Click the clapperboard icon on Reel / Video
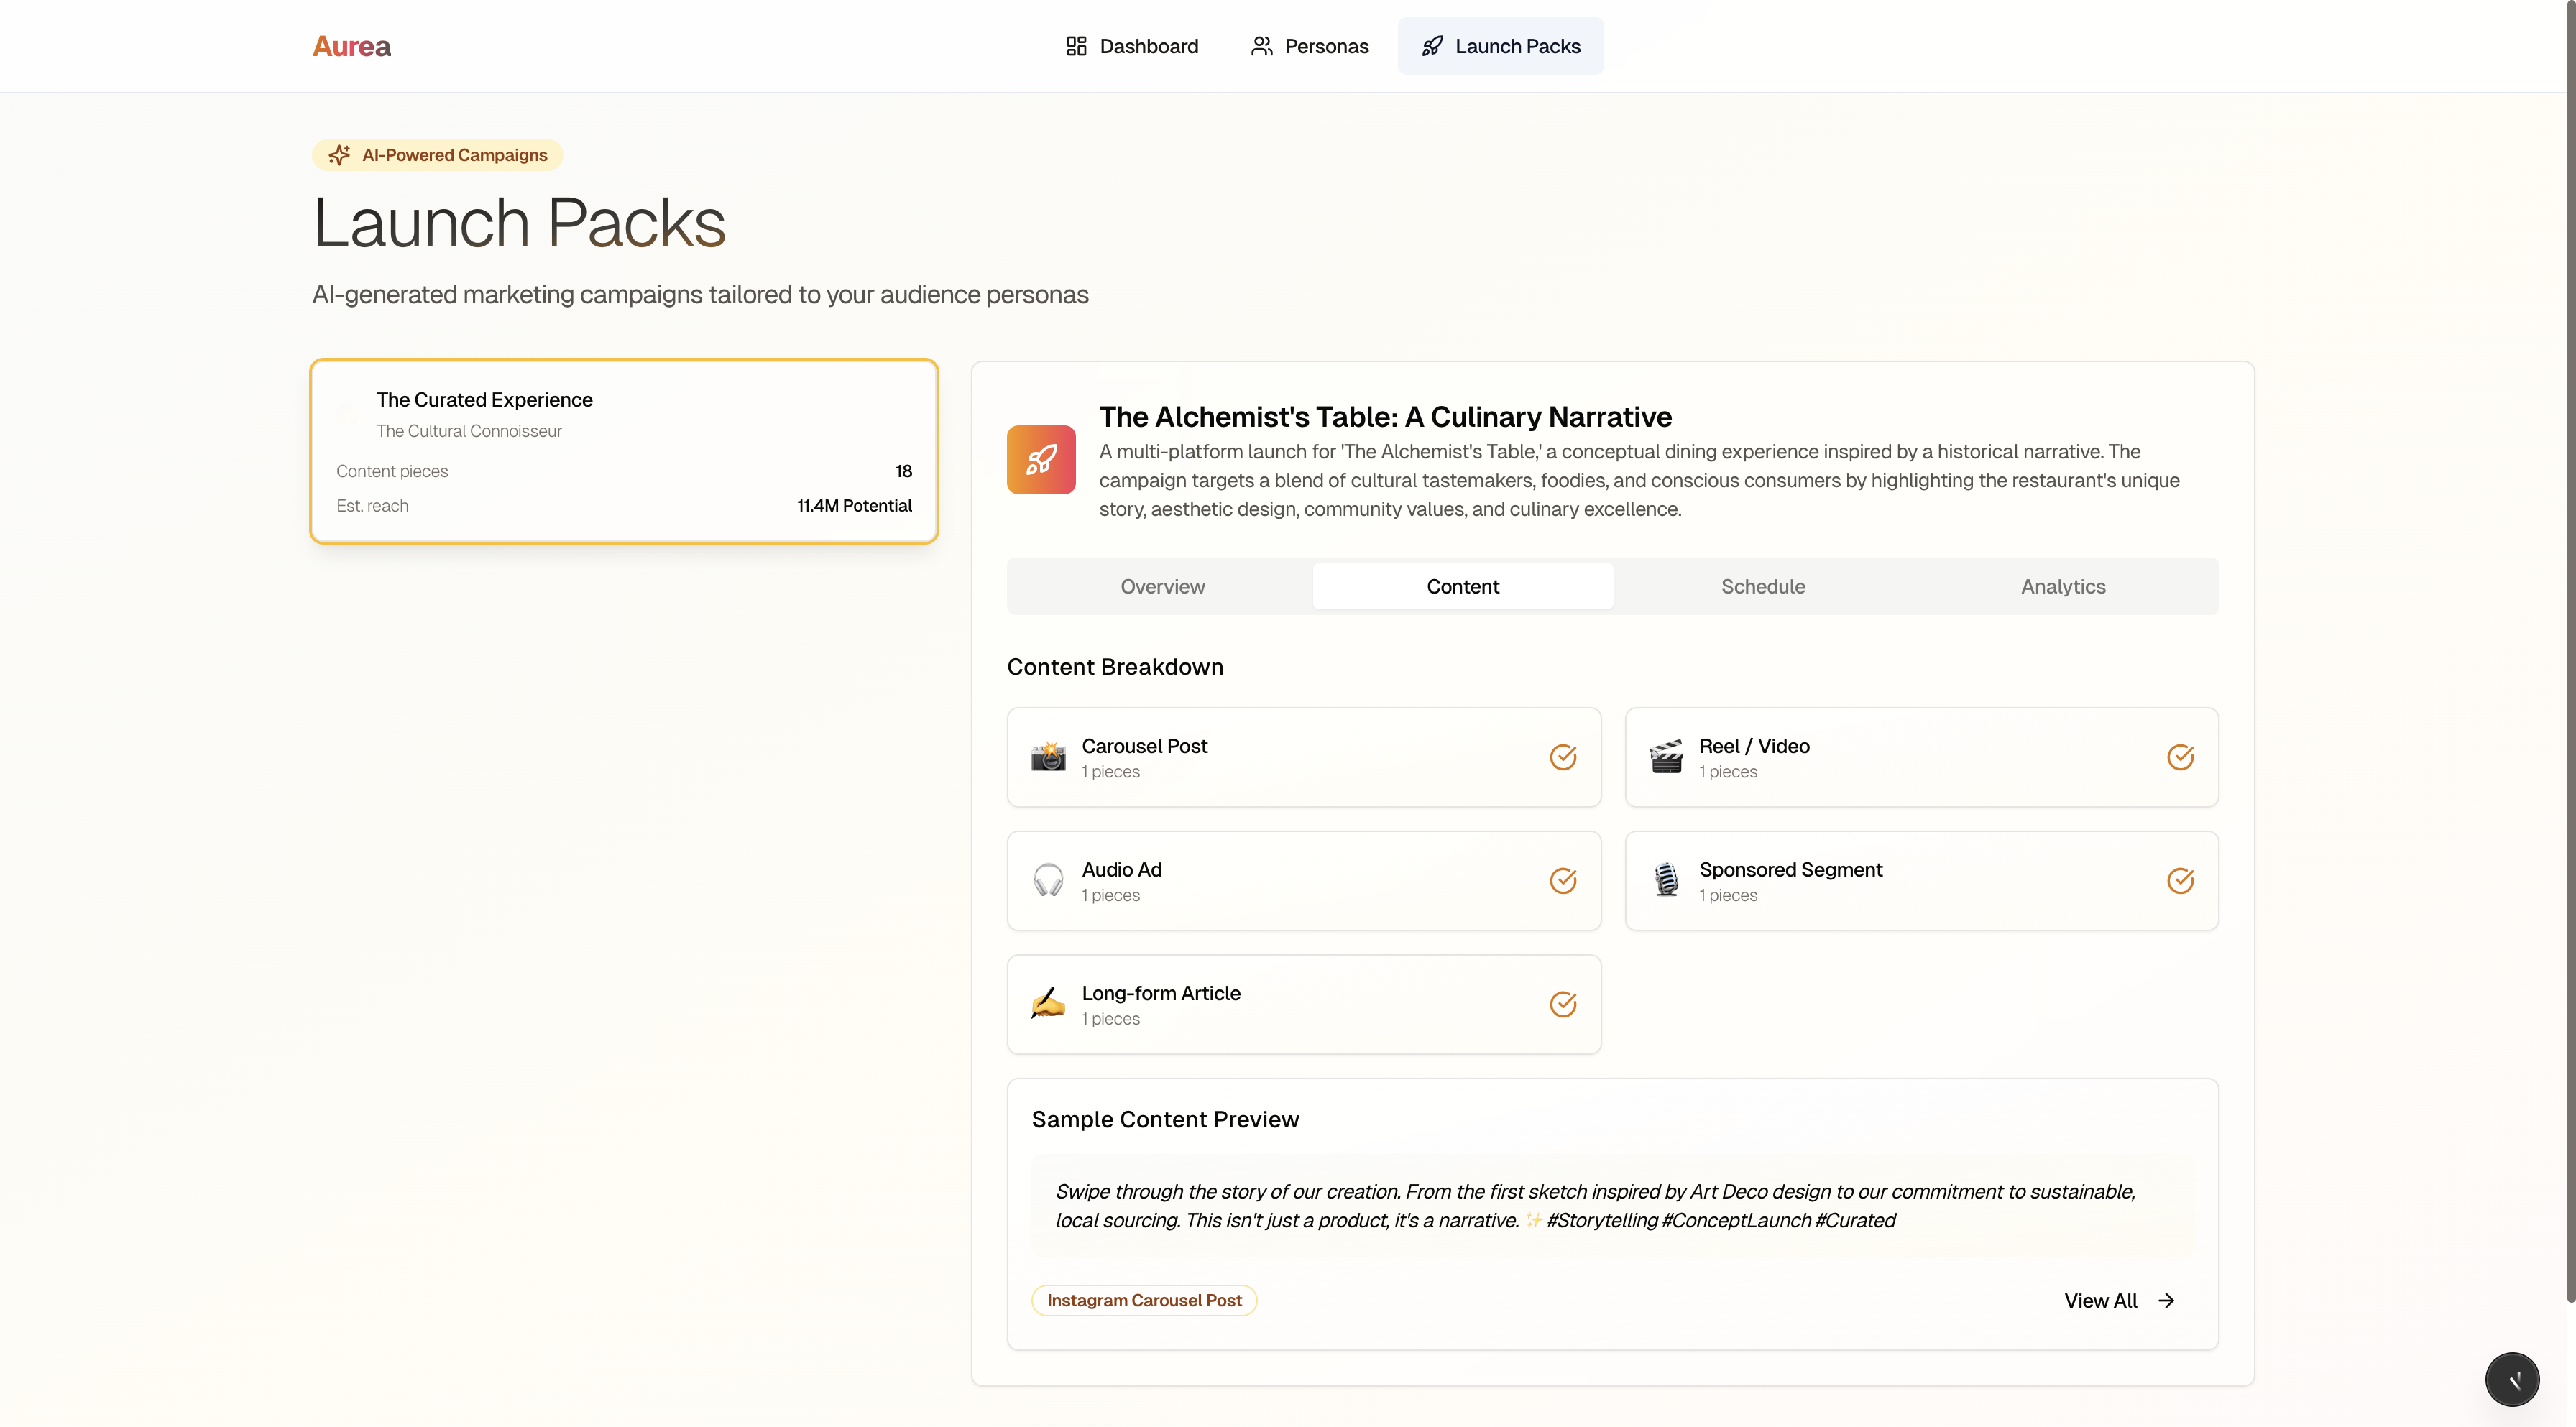This screenshot has height=1427, width=2576. click(1666, 757)
